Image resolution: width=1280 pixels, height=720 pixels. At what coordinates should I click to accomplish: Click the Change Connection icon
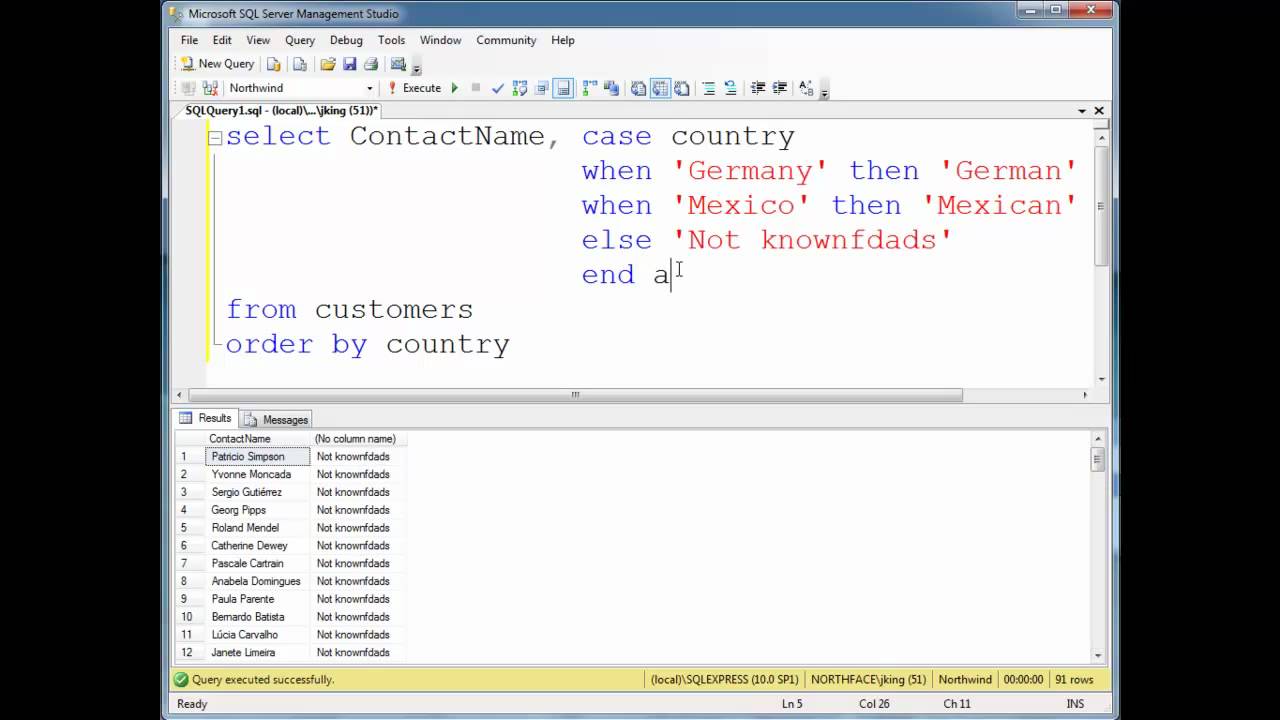(210, 88)
